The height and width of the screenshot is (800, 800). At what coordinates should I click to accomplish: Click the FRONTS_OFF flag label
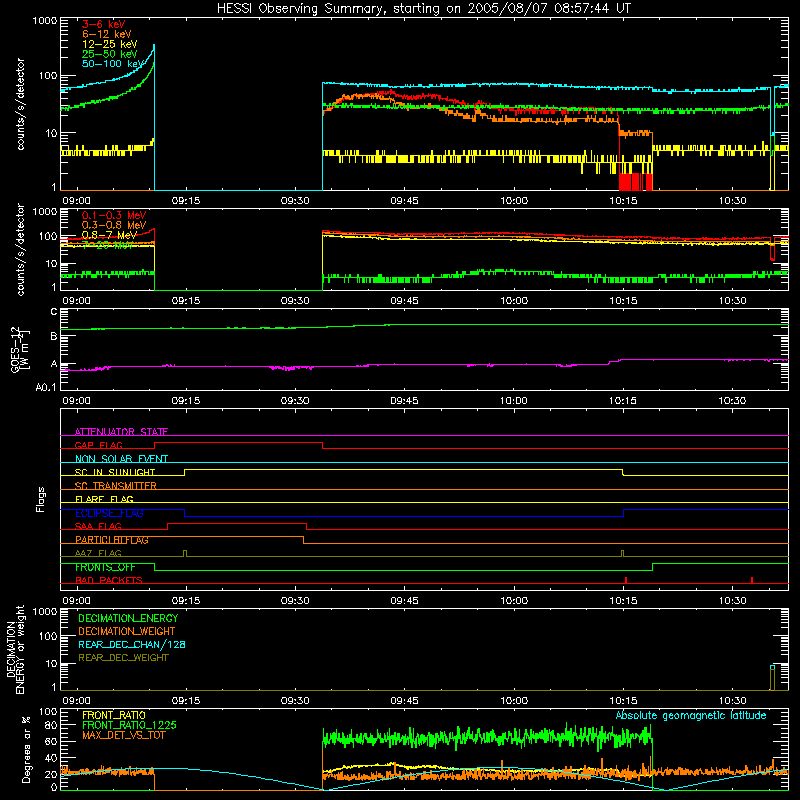[x=105, y=567]
